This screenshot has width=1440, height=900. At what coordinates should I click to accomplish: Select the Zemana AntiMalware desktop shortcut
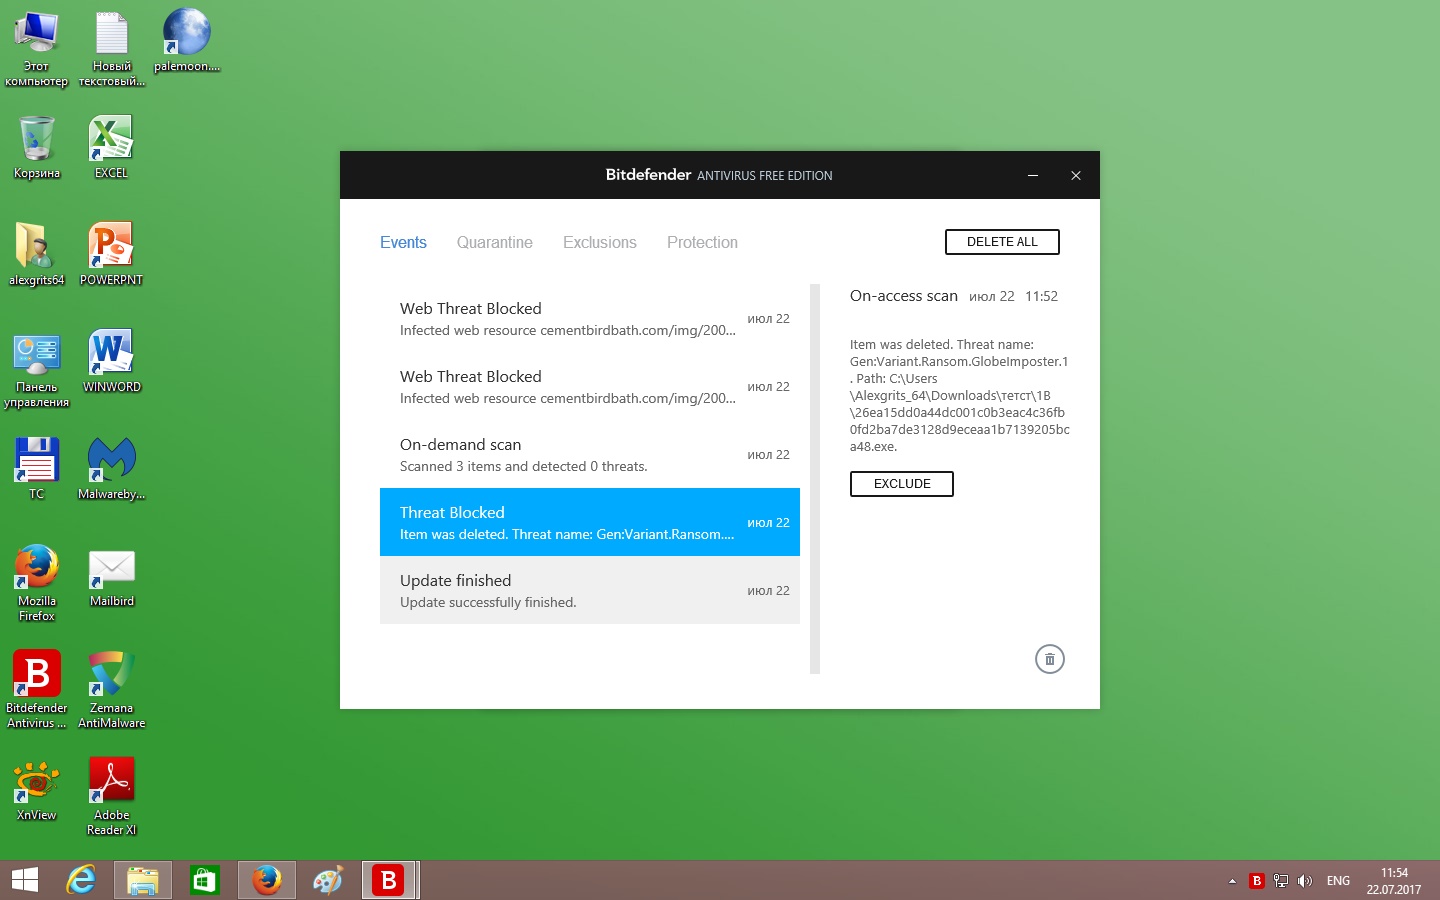click(111, 690)
